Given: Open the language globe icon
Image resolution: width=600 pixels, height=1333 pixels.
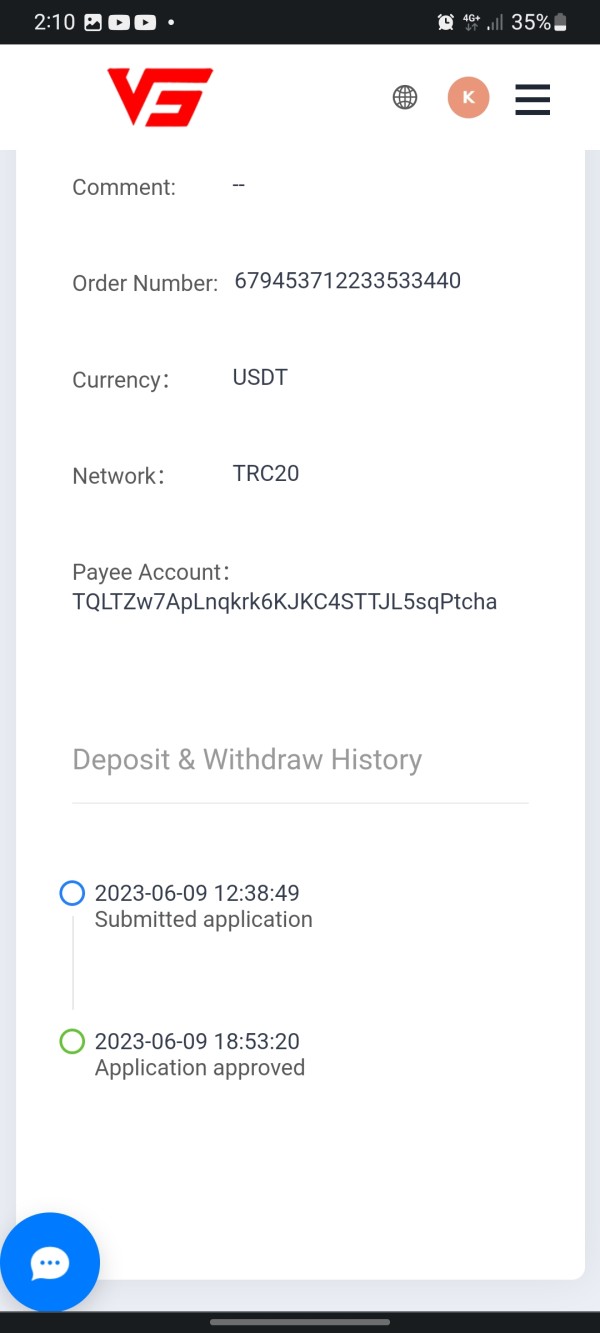Looking at the screenshot, I should pyautogui.click(x=405, y=97).
